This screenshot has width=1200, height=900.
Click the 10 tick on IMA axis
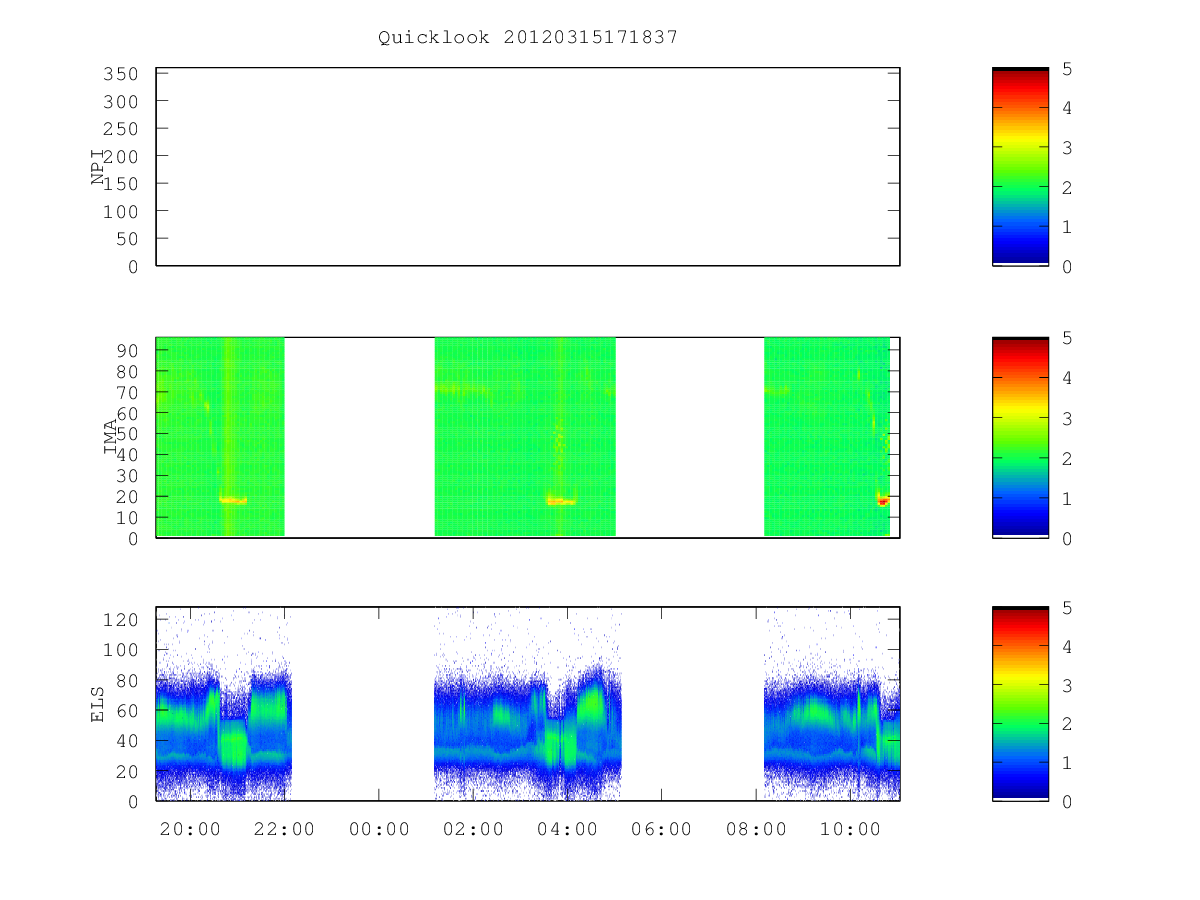point(126,517)
